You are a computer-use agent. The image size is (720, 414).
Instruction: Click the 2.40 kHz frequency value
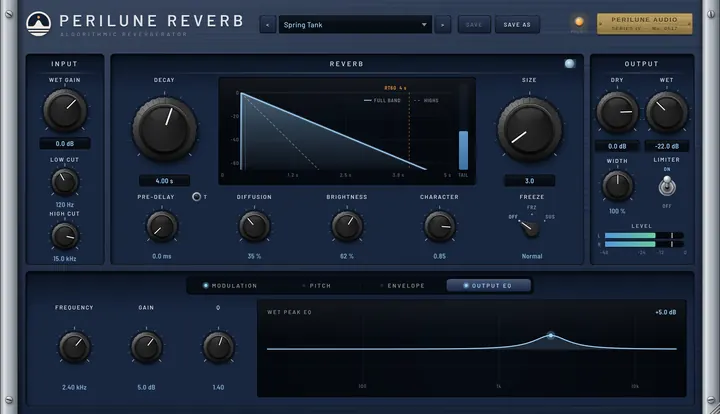tap(74, 387)
